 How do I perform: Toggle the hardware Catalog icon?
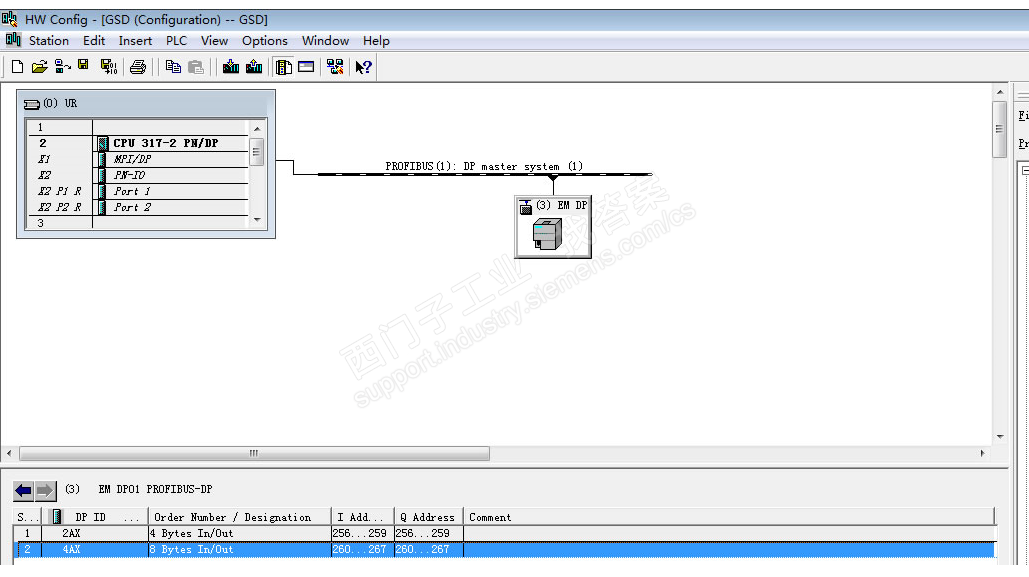click(284, 66)
